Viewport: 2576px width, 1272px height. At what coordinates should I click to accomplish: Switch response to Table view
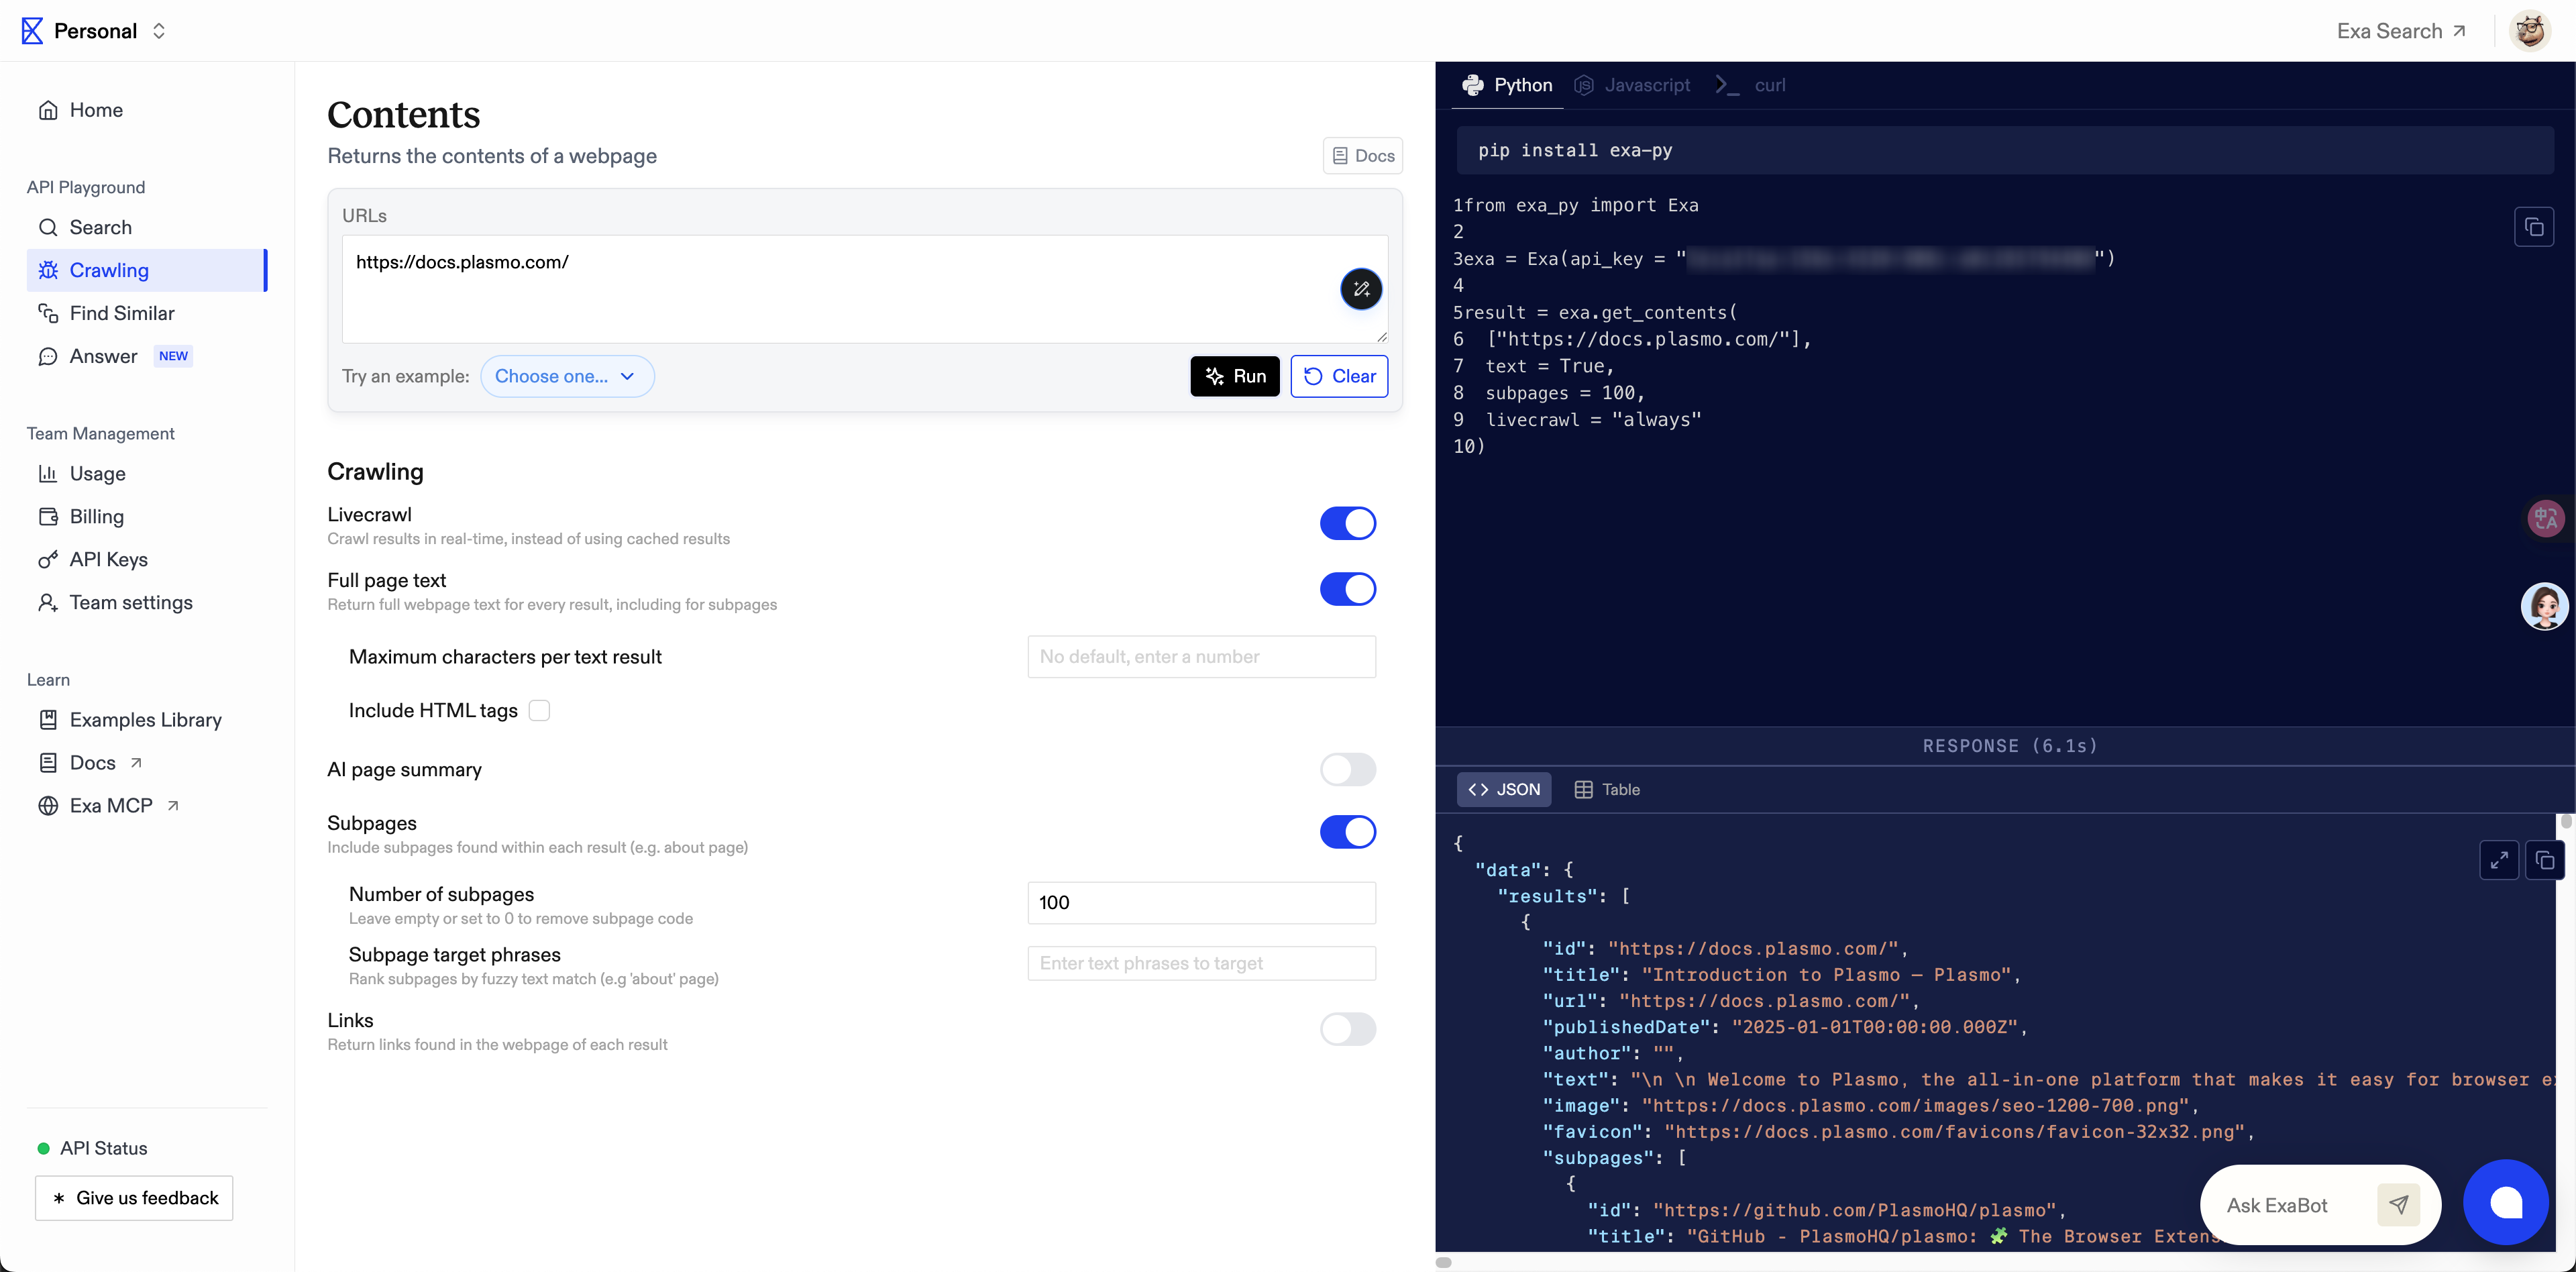pyautogui.click(x=1607, y=790)
